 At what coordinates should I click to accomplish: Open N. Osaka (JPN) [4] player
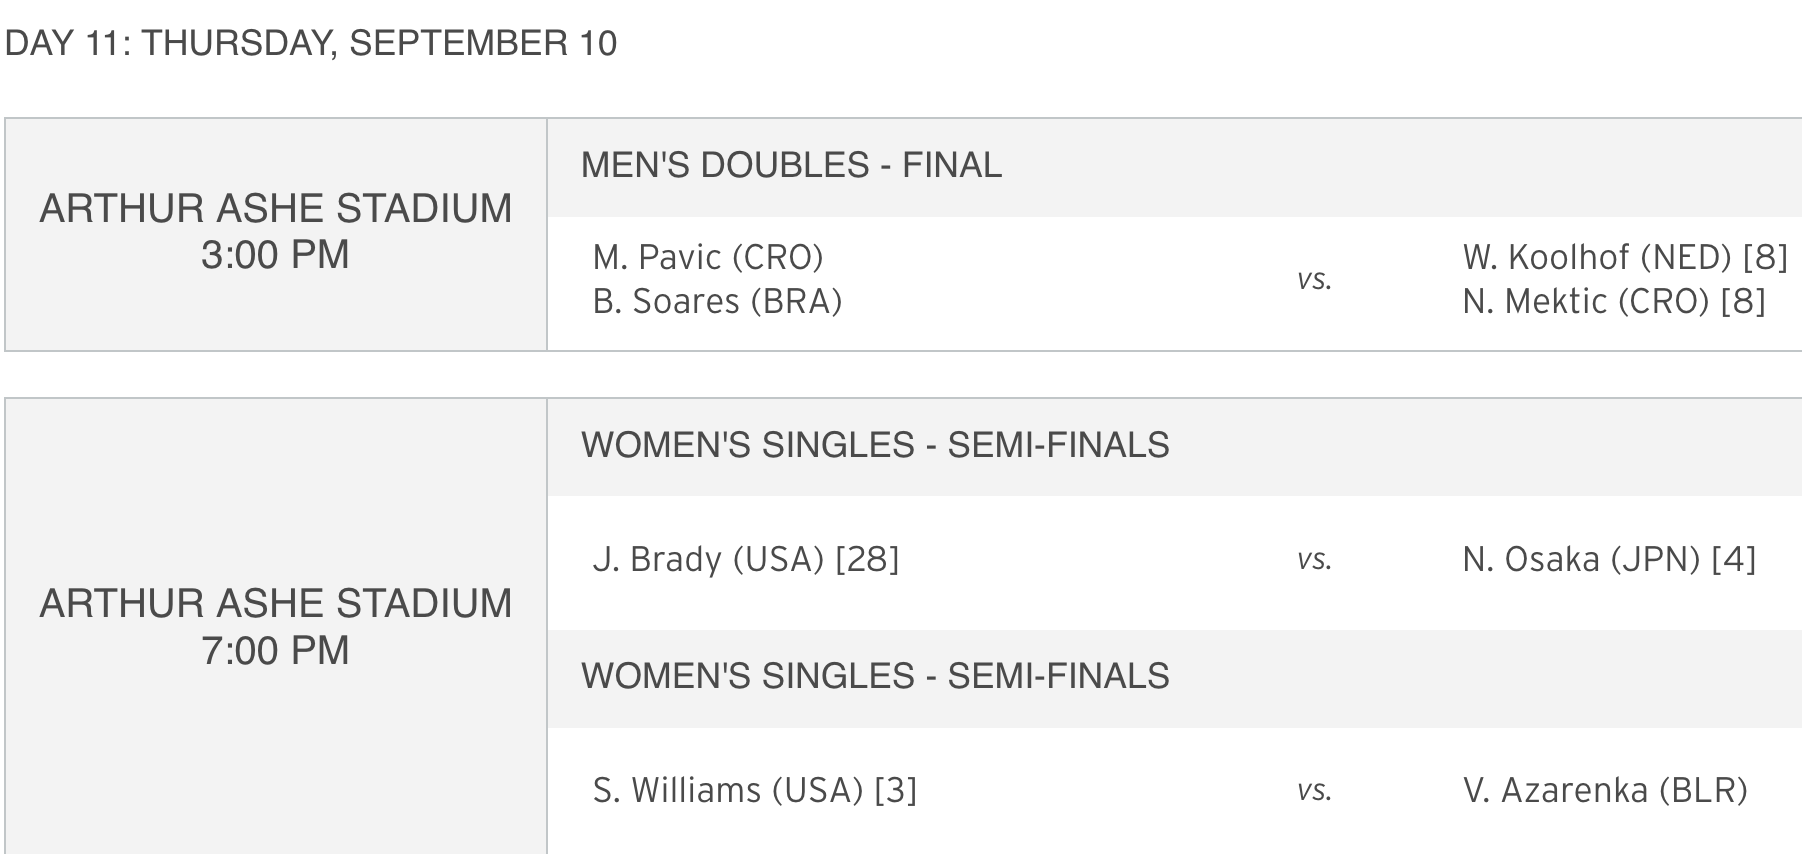click(1609, 559)
